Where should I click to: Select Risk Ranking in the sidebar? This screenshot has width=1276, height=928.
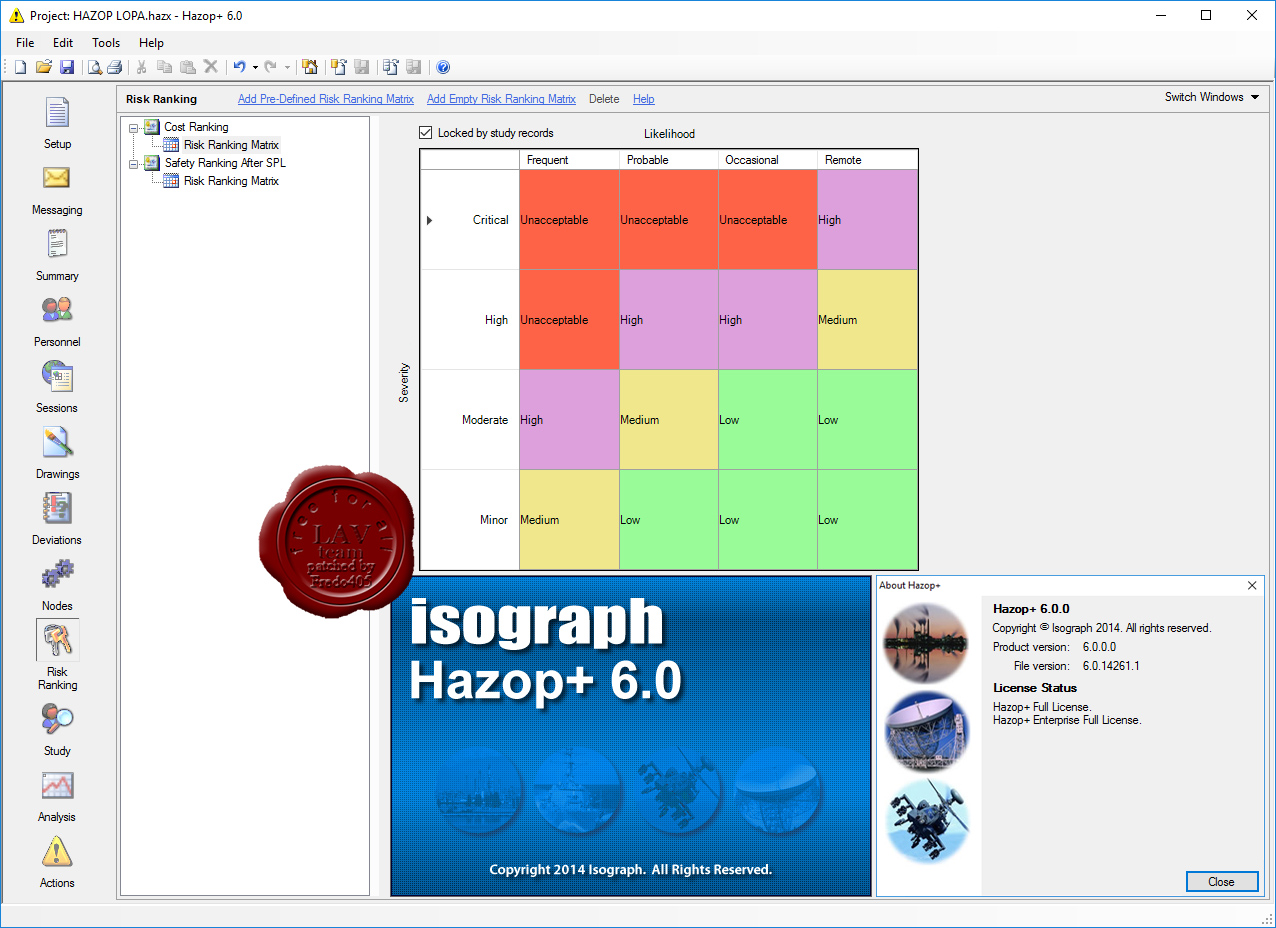tap(57, 656)
